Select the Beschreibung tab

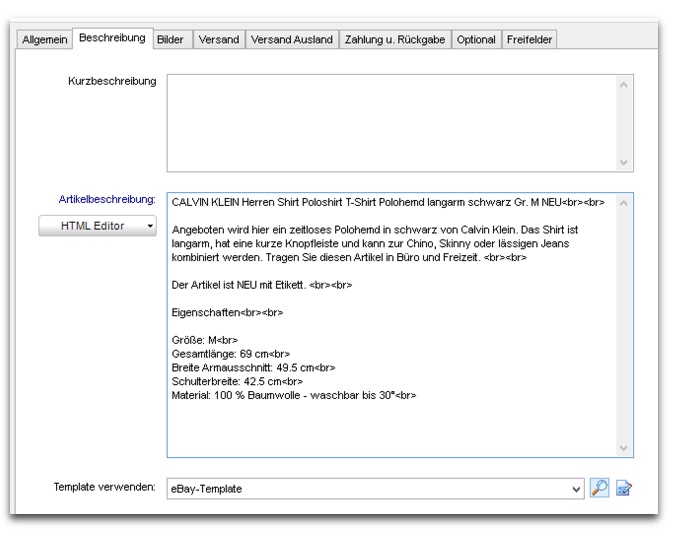[x=112, y=38]
